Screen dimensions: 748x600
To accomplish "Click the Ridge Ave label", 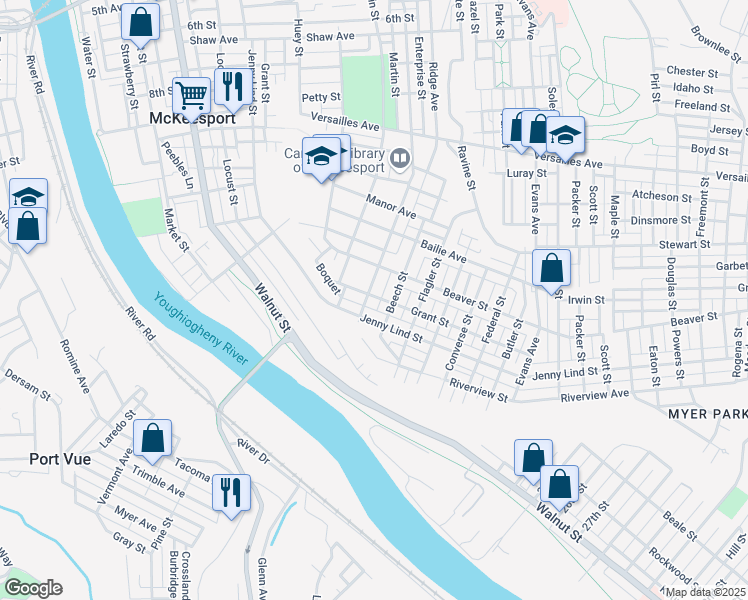I will coord(433,87).
